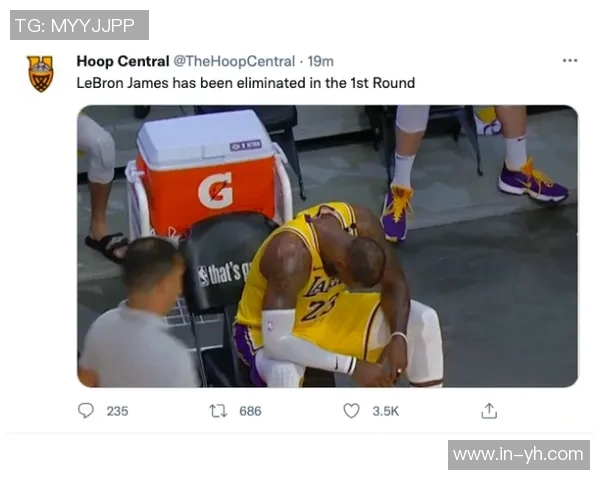
Task: Click the retweet arrows icon
Action: (218, 411)
